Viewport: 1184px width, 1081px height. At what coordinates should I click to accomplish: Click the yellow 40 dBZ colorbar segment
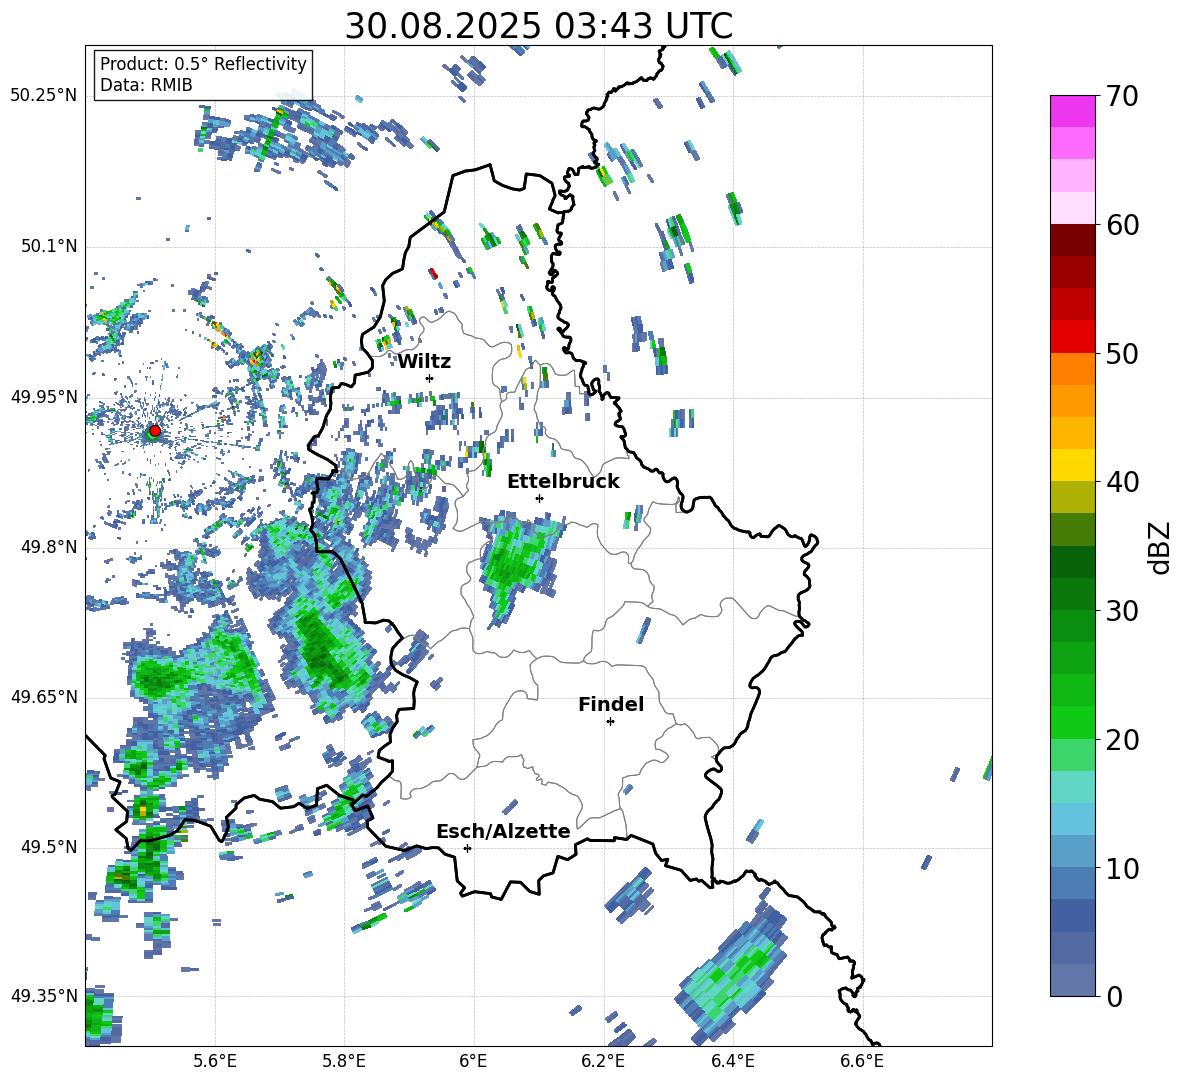(1072, 465)
